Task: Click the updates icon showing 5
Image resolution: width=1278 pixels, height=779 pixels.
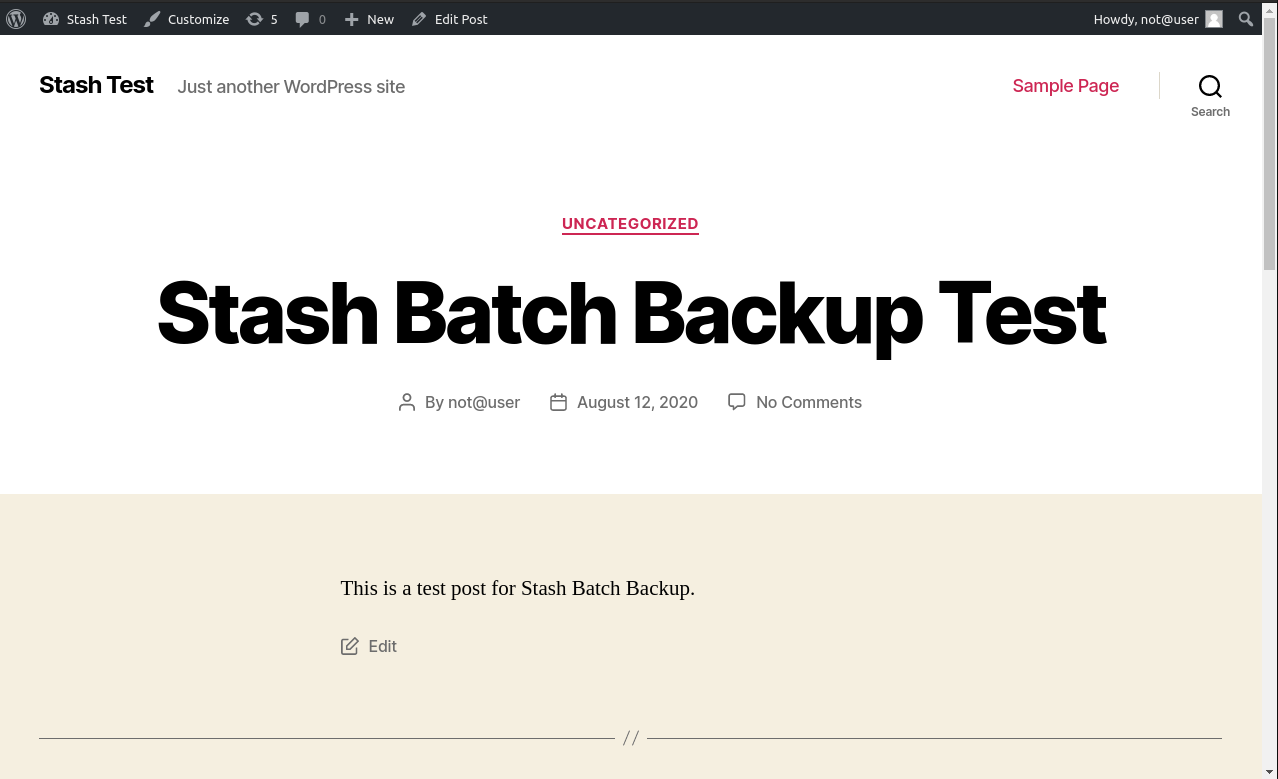Action: tap(262, 19)
